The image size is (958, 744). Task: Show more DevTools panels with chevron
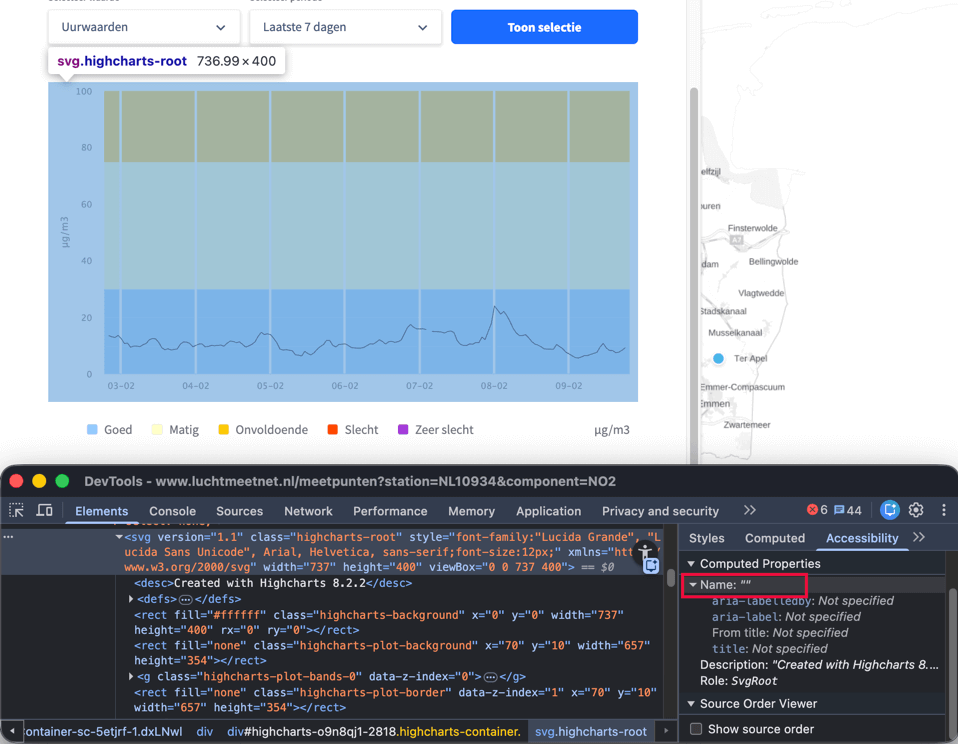pyautogui.click(x=749, y=510)
